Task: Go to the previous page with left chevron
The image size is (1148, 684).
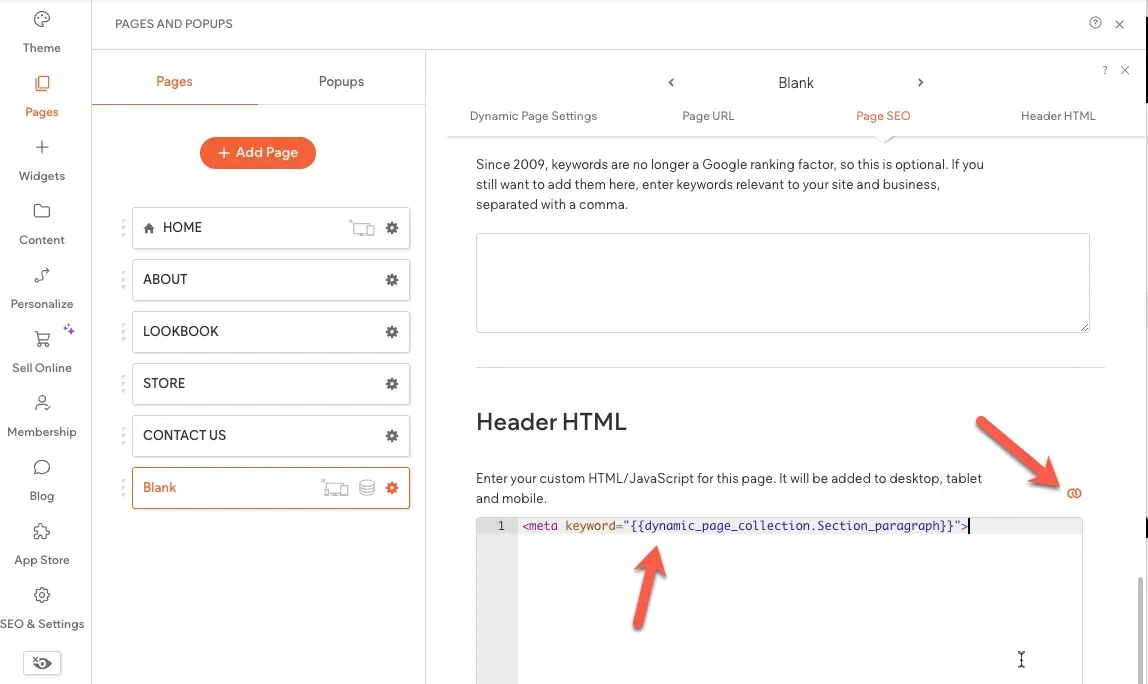Action: (671, 82)
